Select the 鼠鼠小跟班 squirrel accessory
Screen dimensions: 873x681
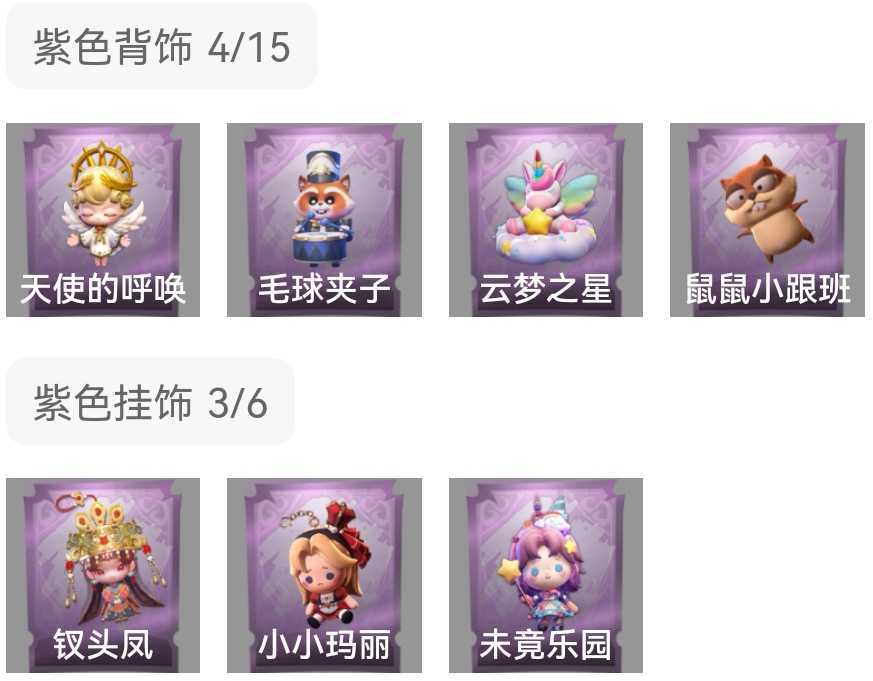click(767, 220)
